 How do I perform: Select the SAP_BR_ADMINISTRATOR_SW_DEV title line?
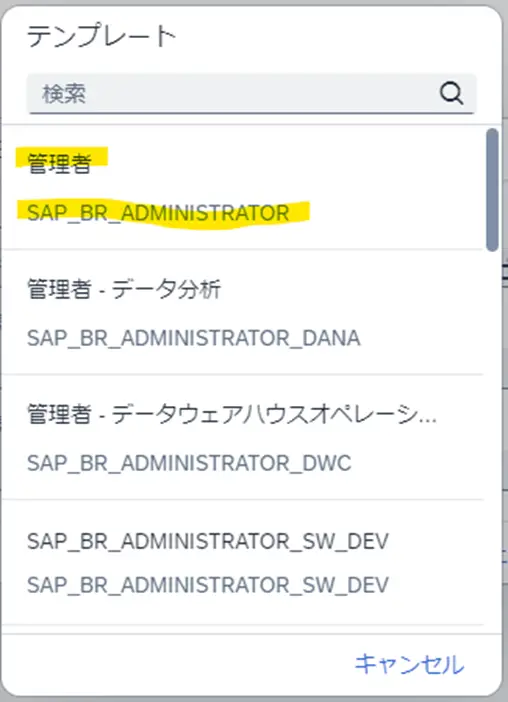coord(208,541)
